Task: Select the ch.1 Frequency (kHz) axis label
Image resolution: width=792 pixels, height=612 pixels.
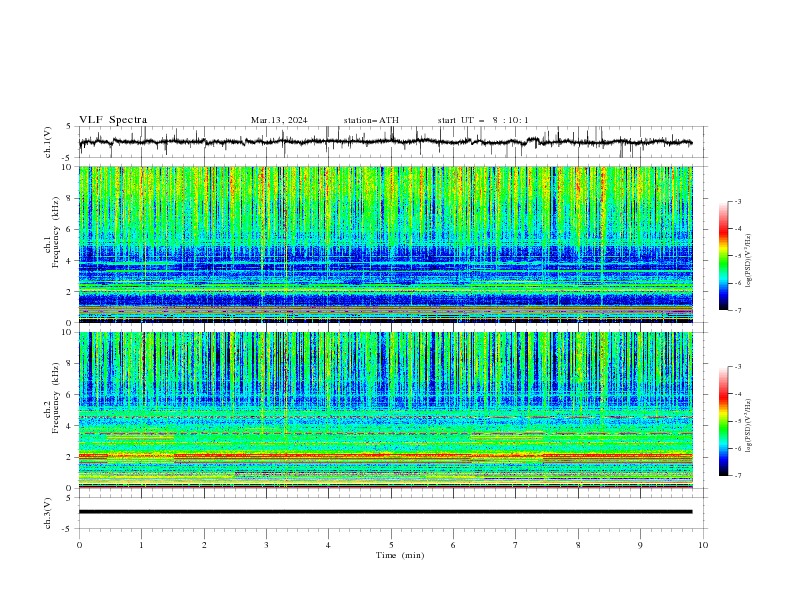Action: (x=52, y=233)
